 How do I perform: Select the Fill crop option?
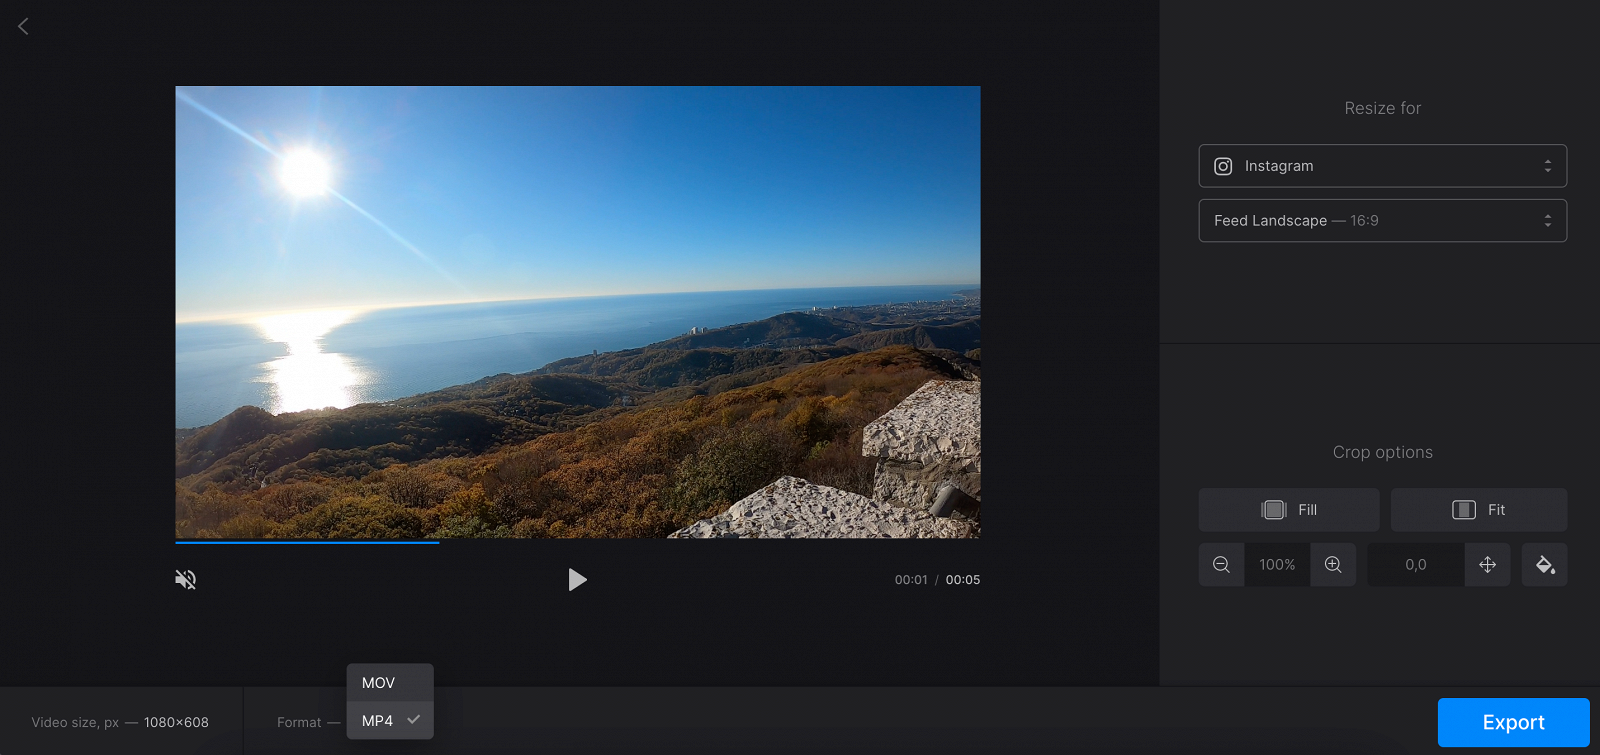point(1288,510)
